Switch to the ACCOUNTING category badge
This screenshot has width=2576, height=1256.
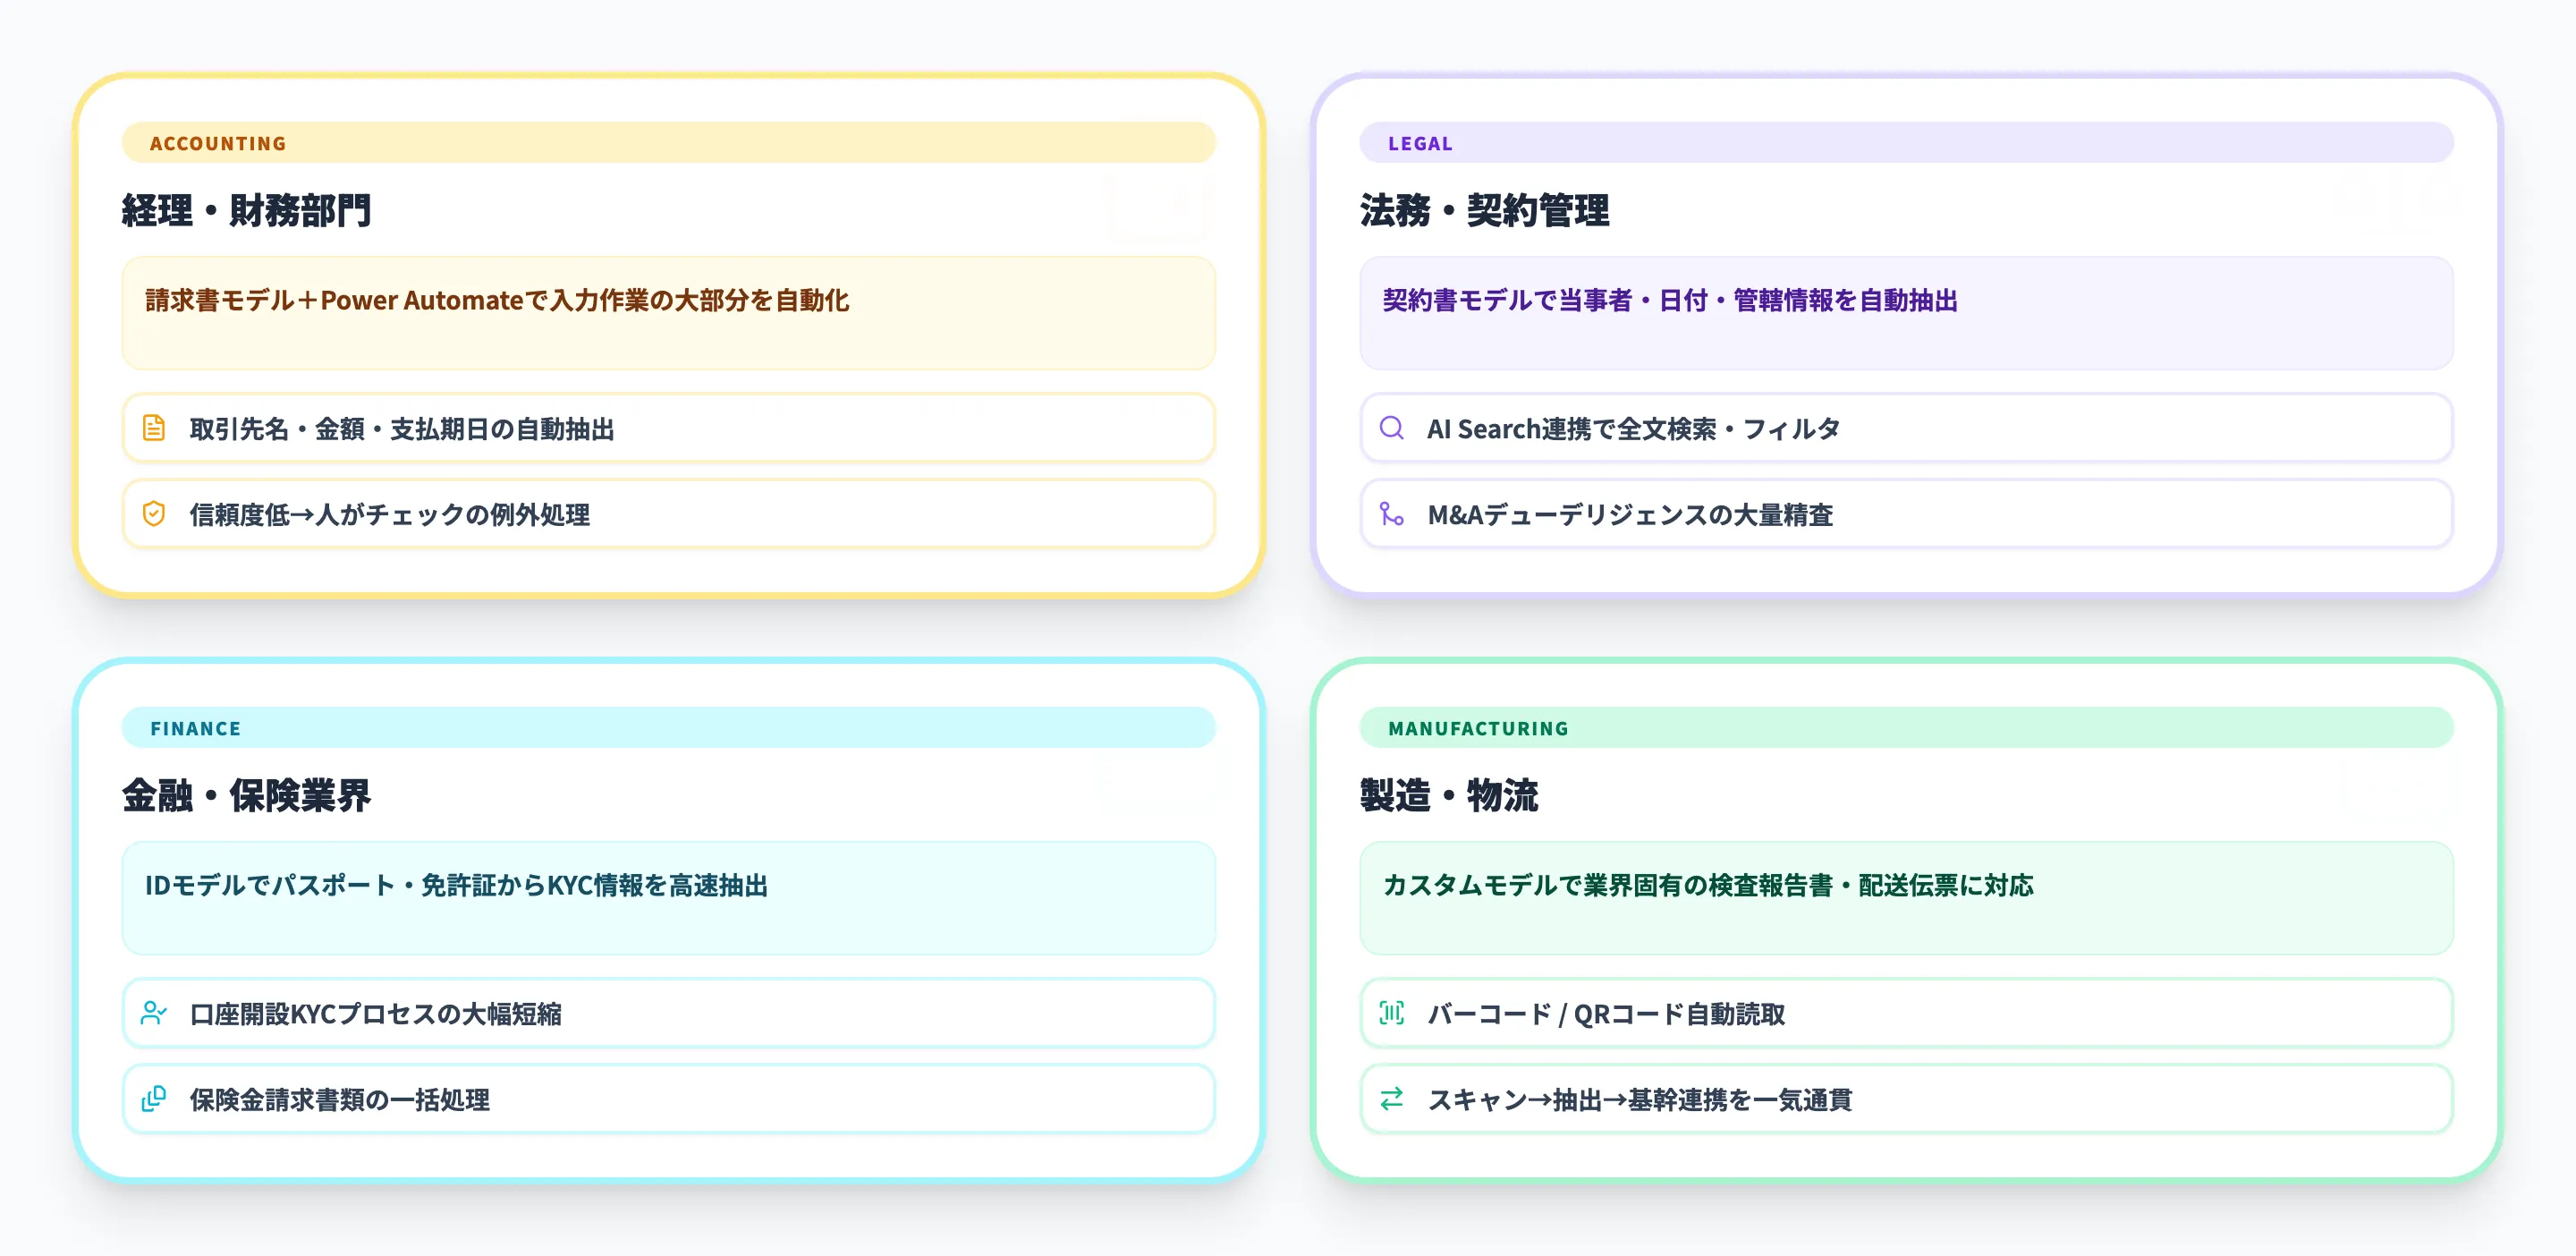click(217, 143)
